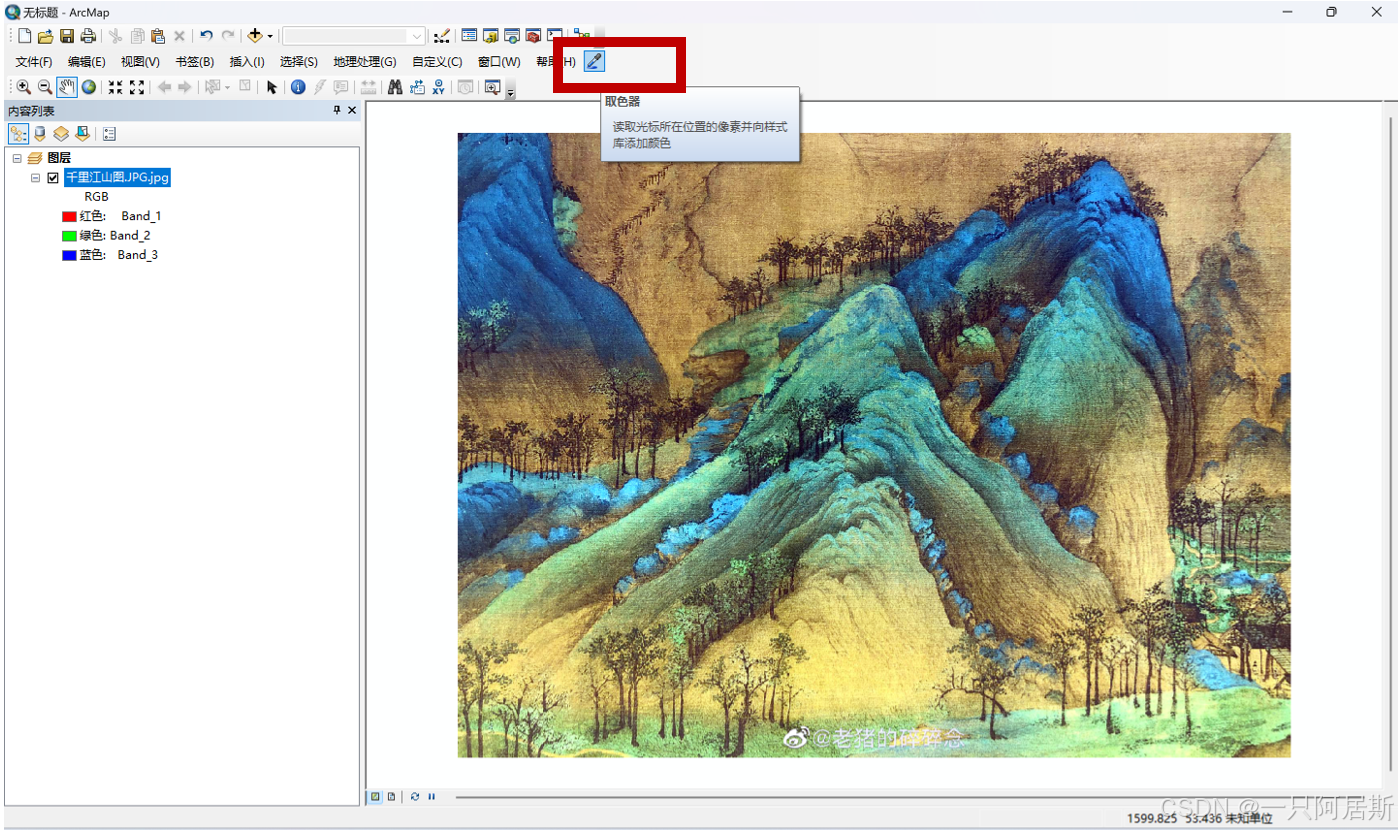This screenshot has height=831, width=1398.
Task: Open the map scale combo box
Action: tap(354, 36)
